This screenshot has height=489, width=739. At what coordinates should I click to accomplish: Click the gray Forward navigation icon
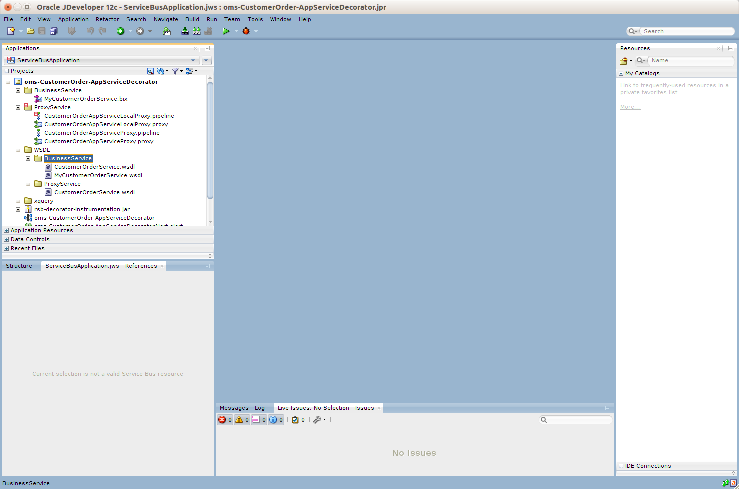pyautogui.click(x=140, y=31)
